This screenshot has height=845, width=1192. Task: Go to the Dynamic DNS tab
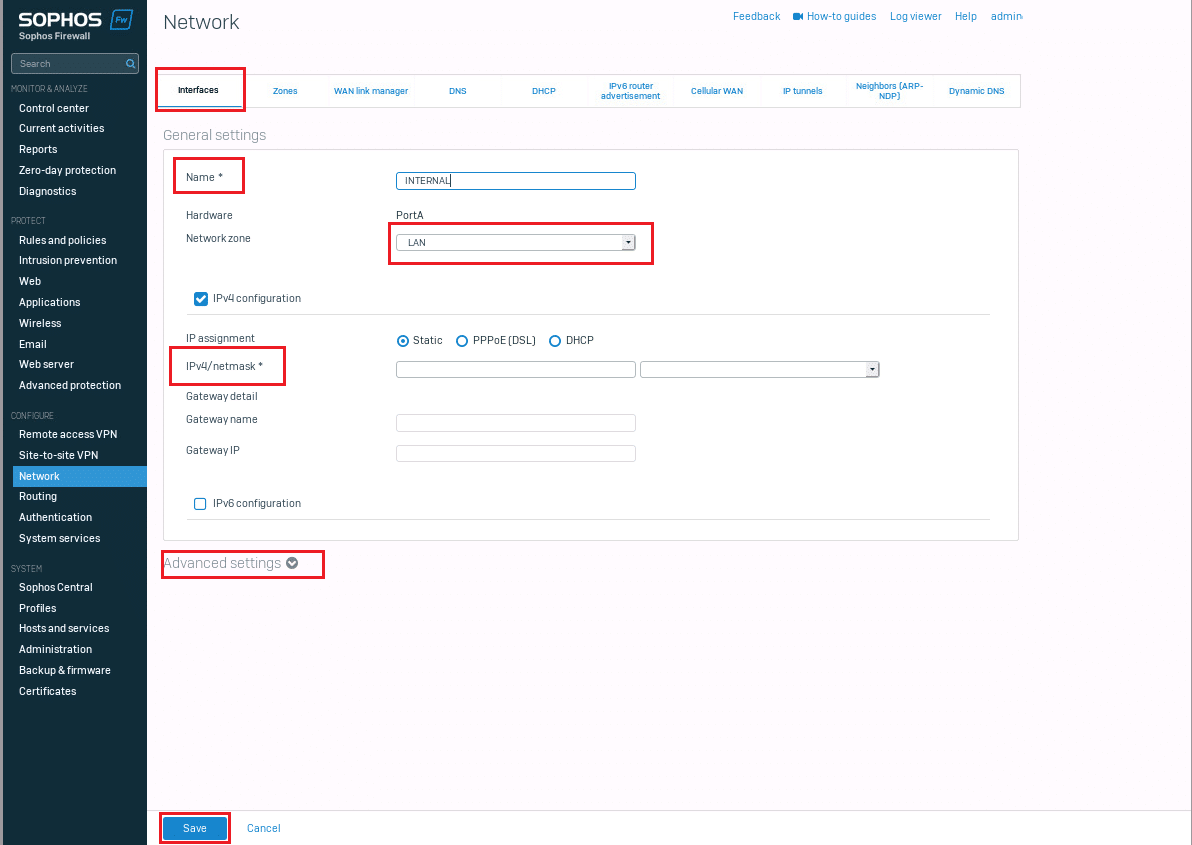coord(976,91)
